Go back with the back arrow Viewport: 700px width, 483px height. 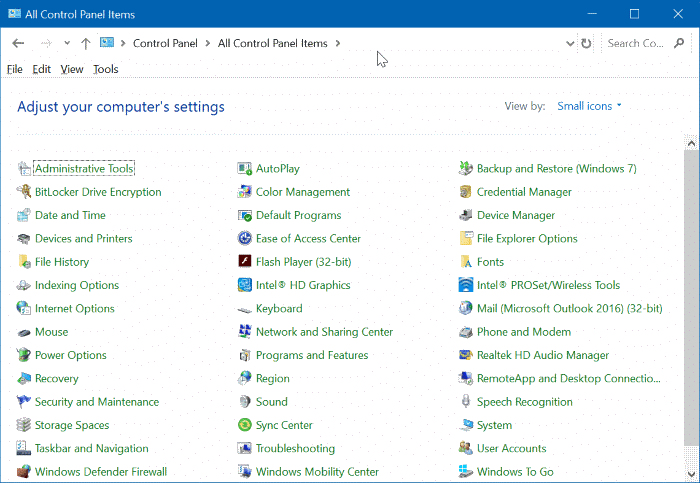tap(18, 43)
